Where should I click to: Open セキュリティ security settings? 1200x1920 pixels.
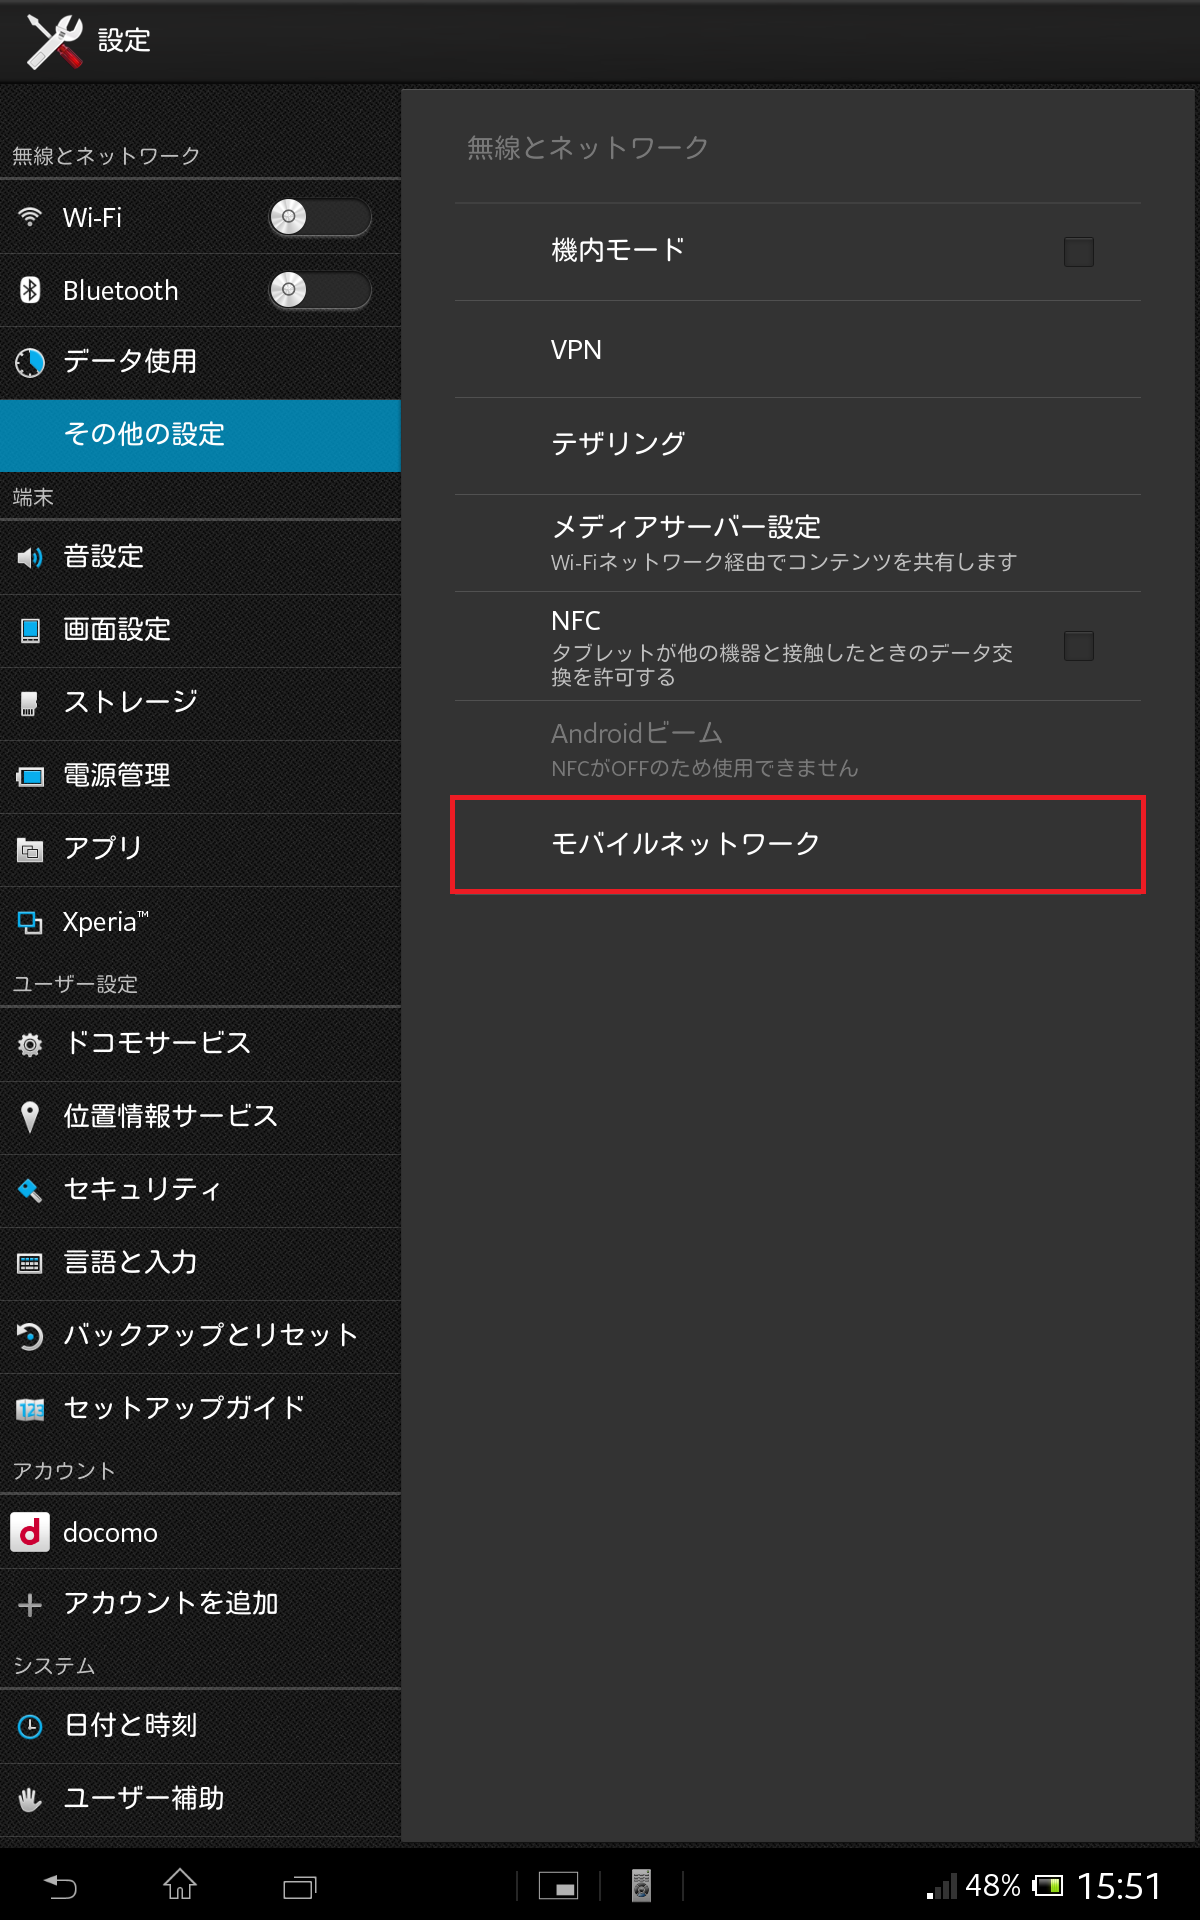point(200,1190)
